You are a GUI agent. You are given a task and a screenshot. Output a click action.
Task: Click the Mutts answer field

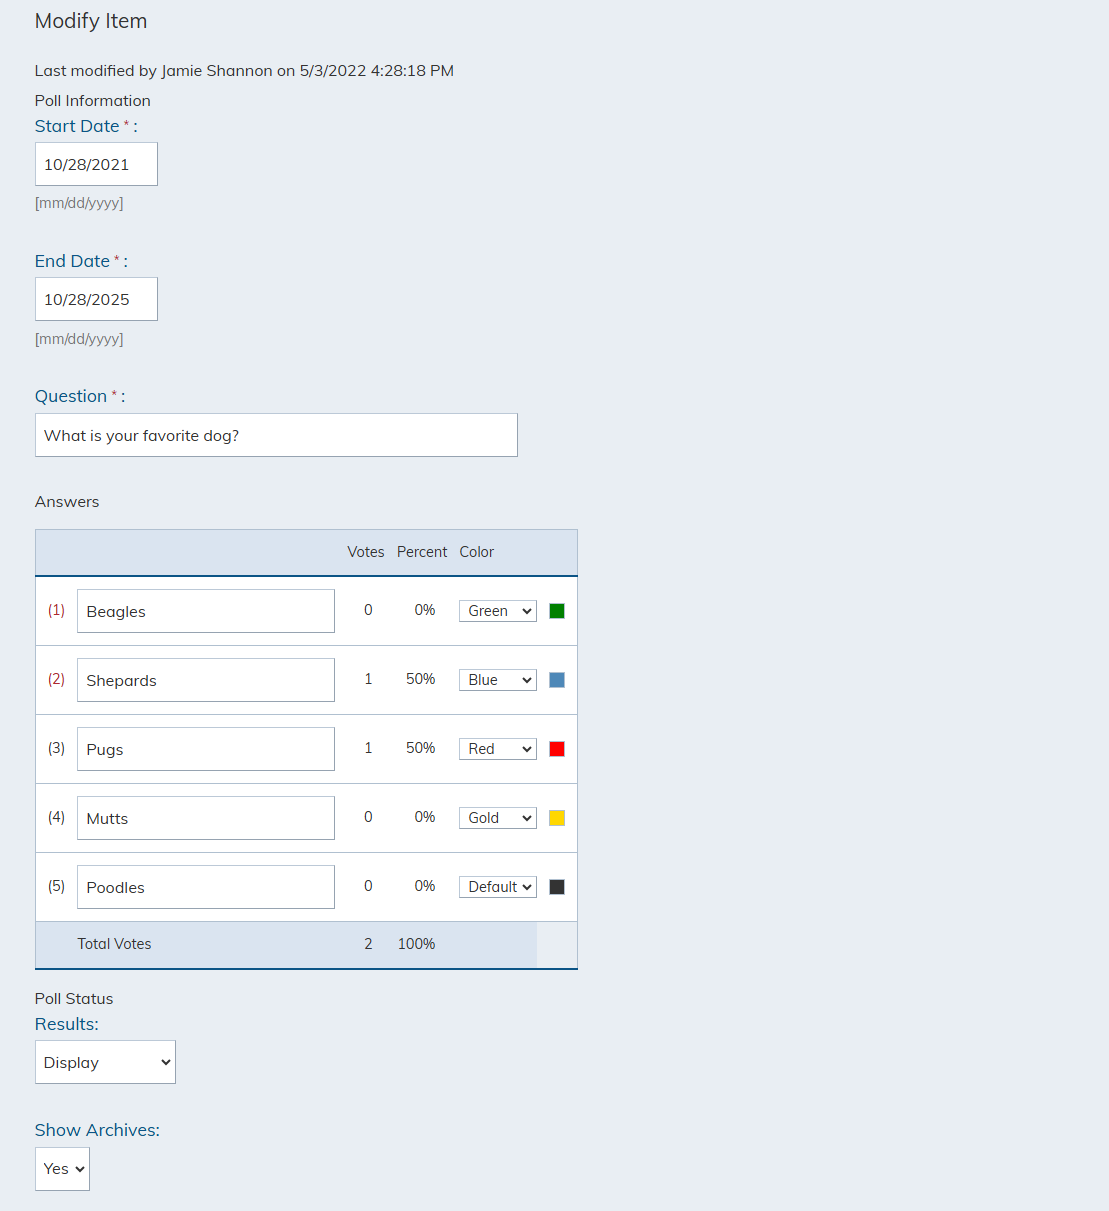click(206, 818)
